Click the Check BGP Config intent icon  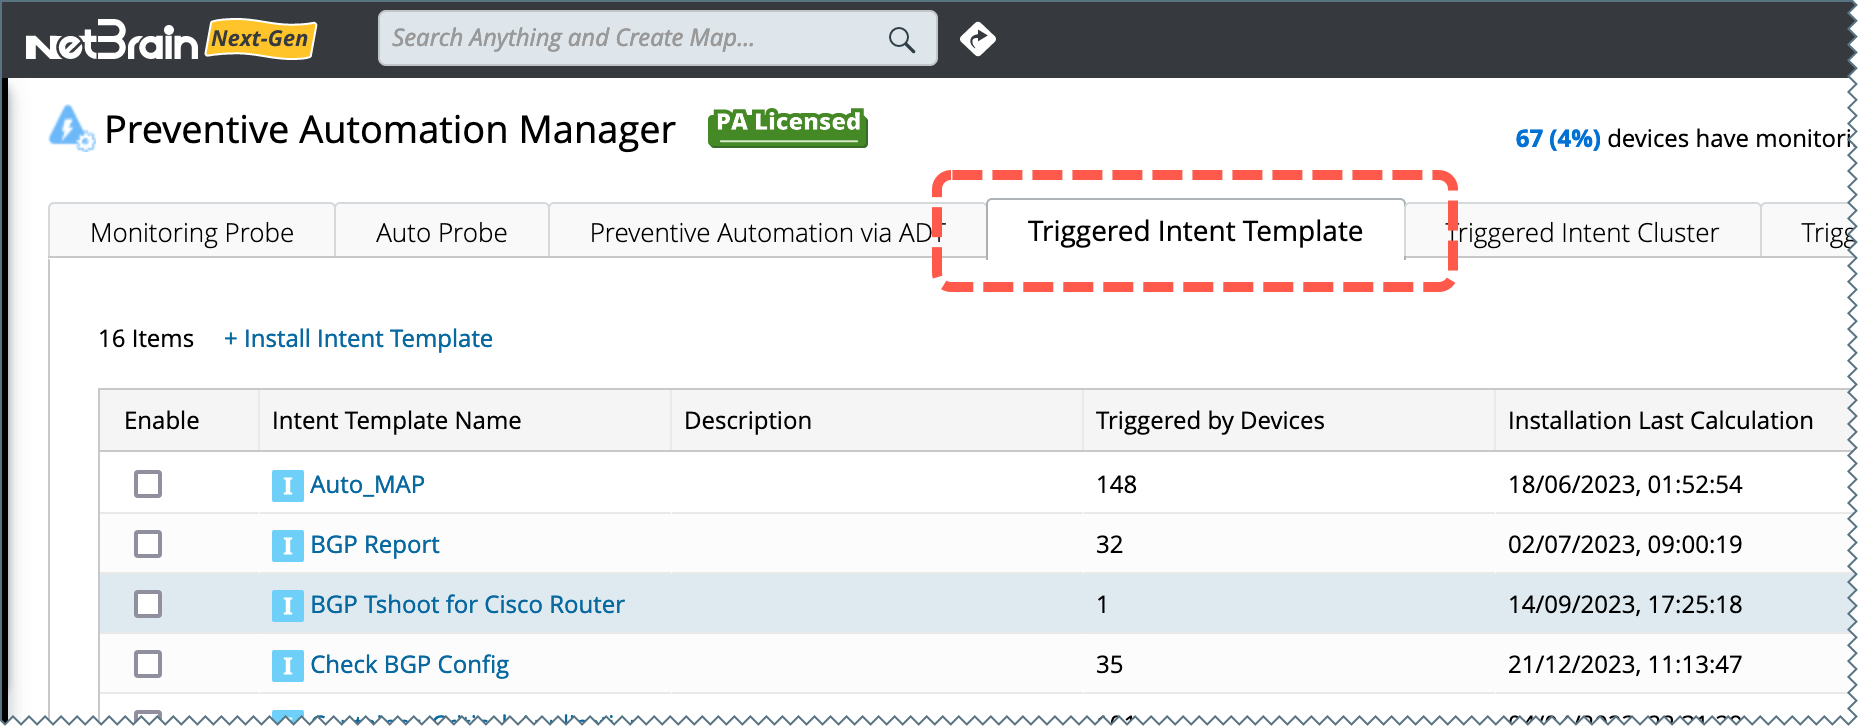(x=287, y=665)
